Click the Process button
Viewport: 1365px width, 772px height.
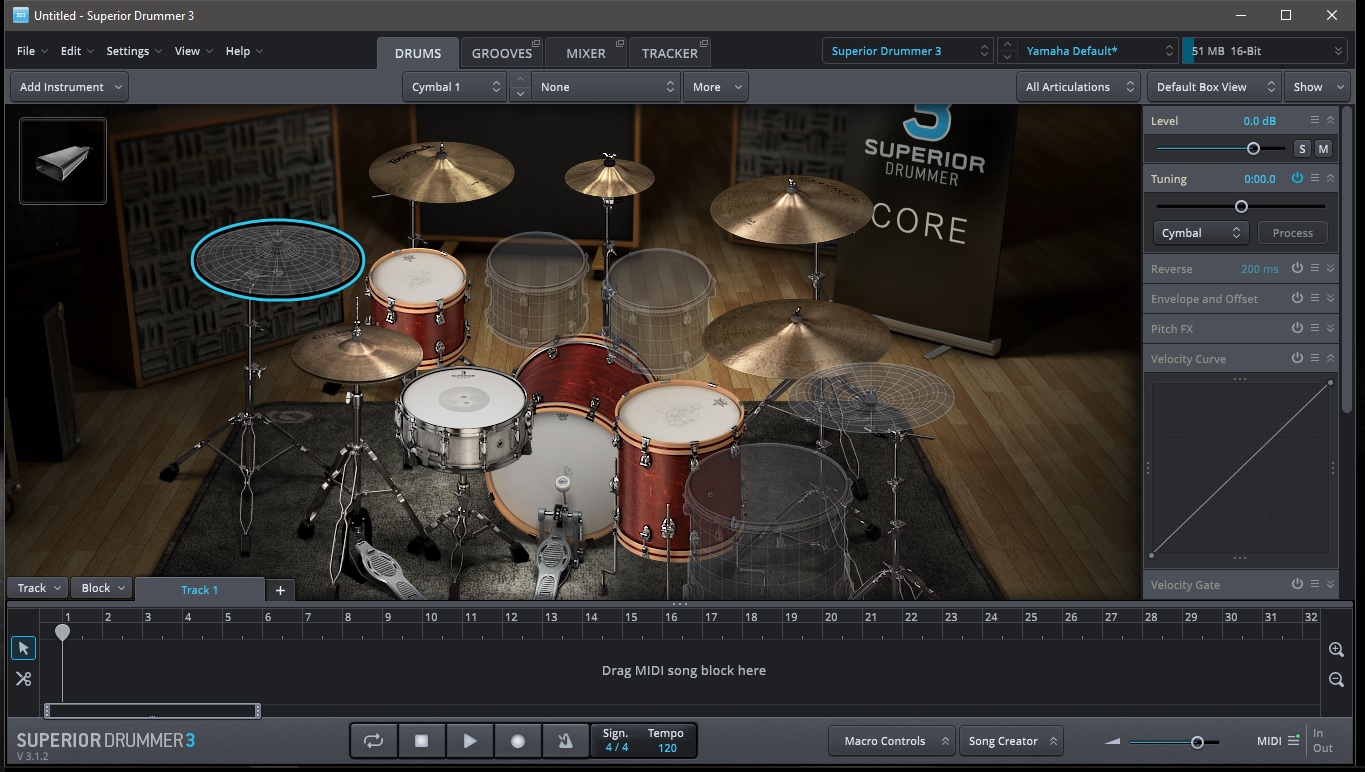point(1292,233)
